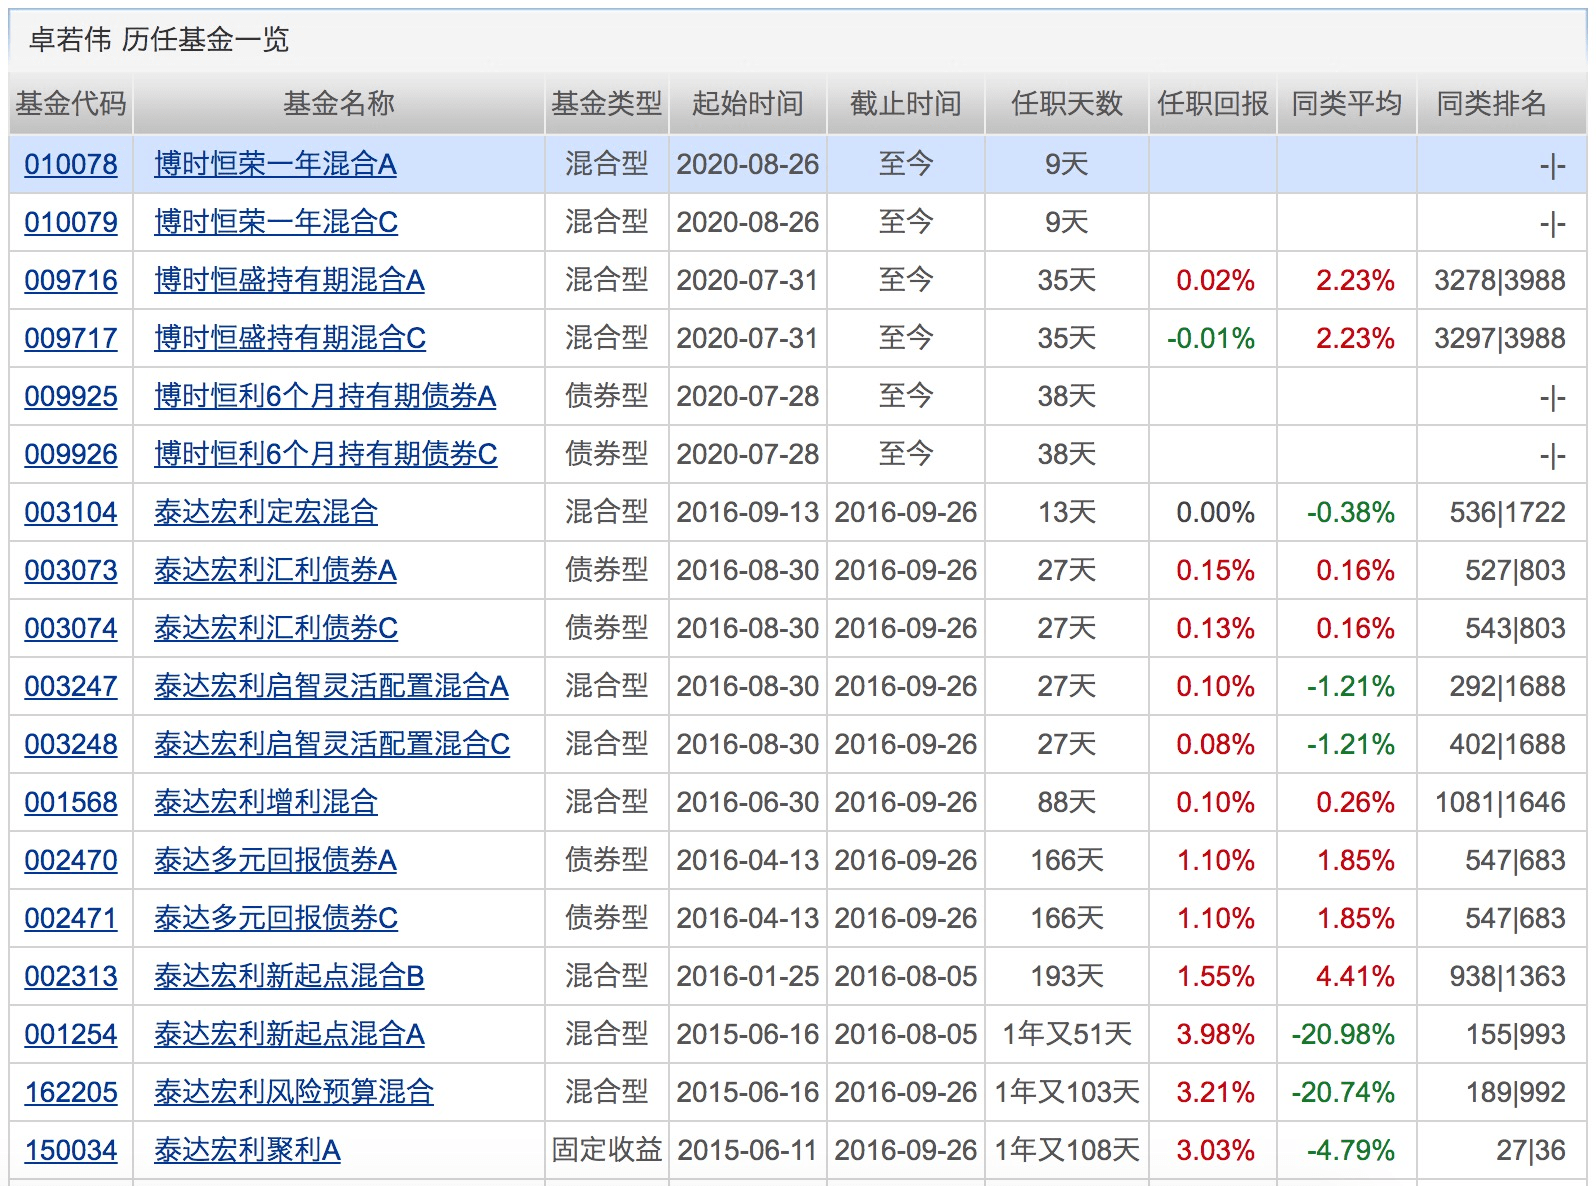Open fund 博时恒盛持有期混合A
This screenshot has height=1186, width=1596.
click(289, 280)
